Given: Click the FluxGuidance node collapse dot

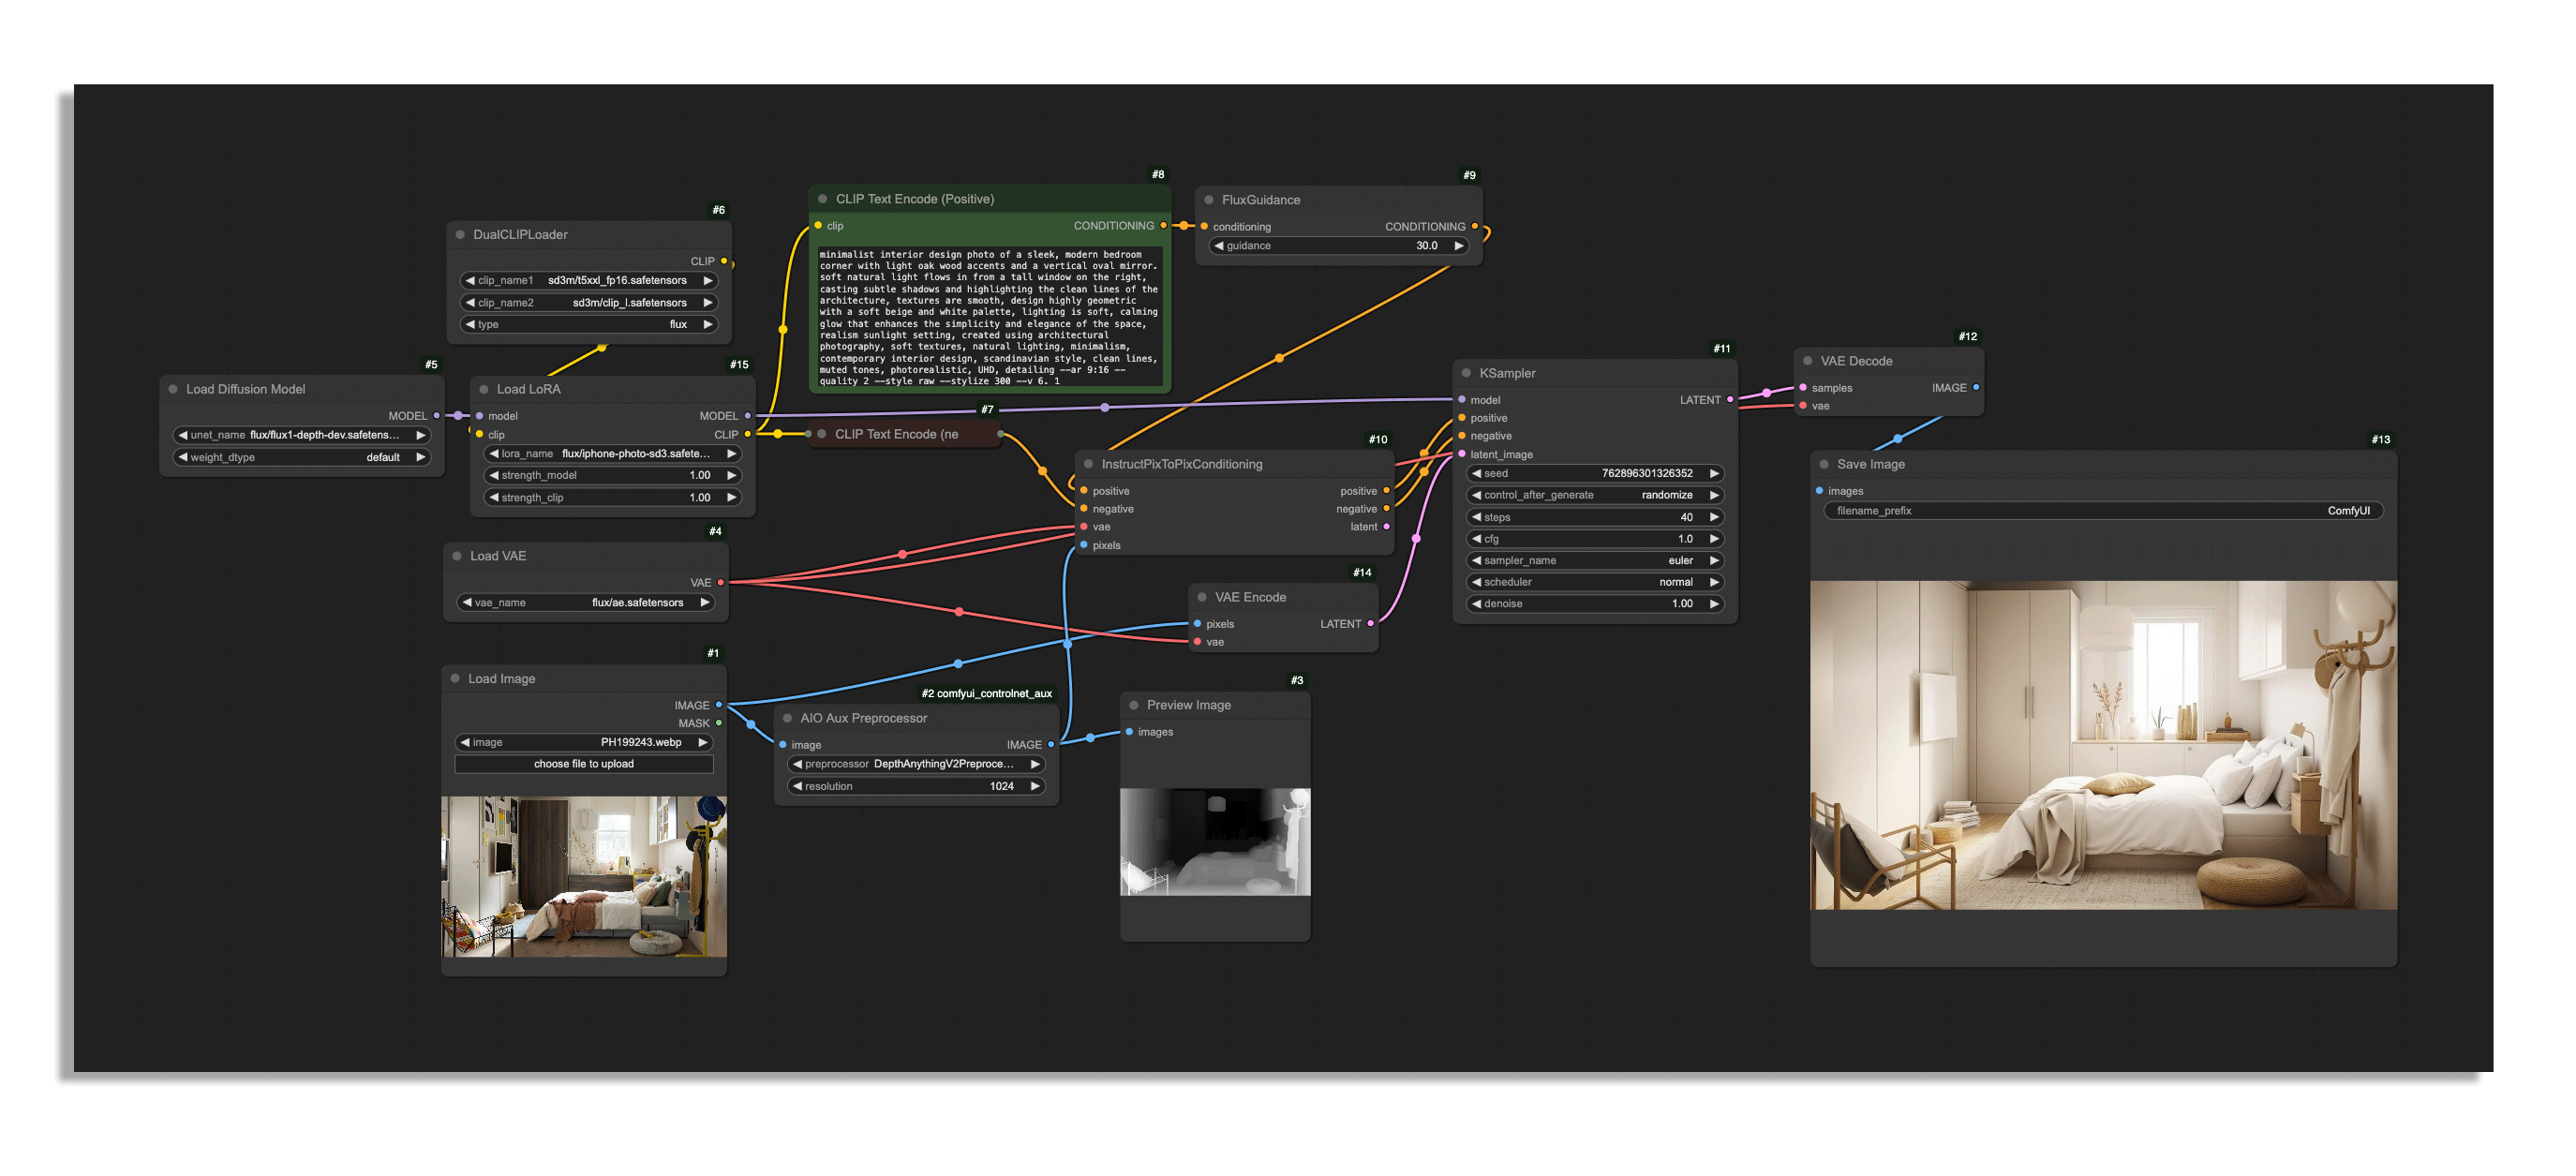Looking at the screenshot, I should click(1209, 200).
